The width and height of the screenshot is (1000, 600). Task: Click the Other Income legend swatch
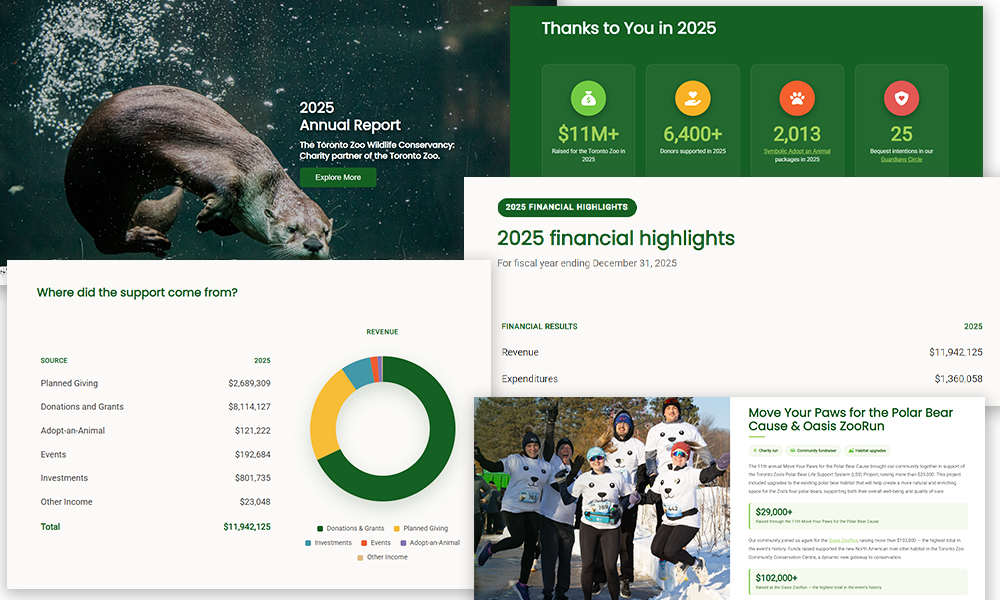point(360,558)
